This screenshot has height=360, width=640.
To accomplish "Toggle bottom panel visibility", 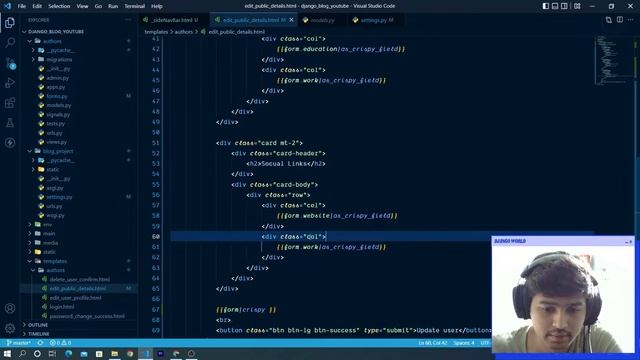I will [555, 6].
